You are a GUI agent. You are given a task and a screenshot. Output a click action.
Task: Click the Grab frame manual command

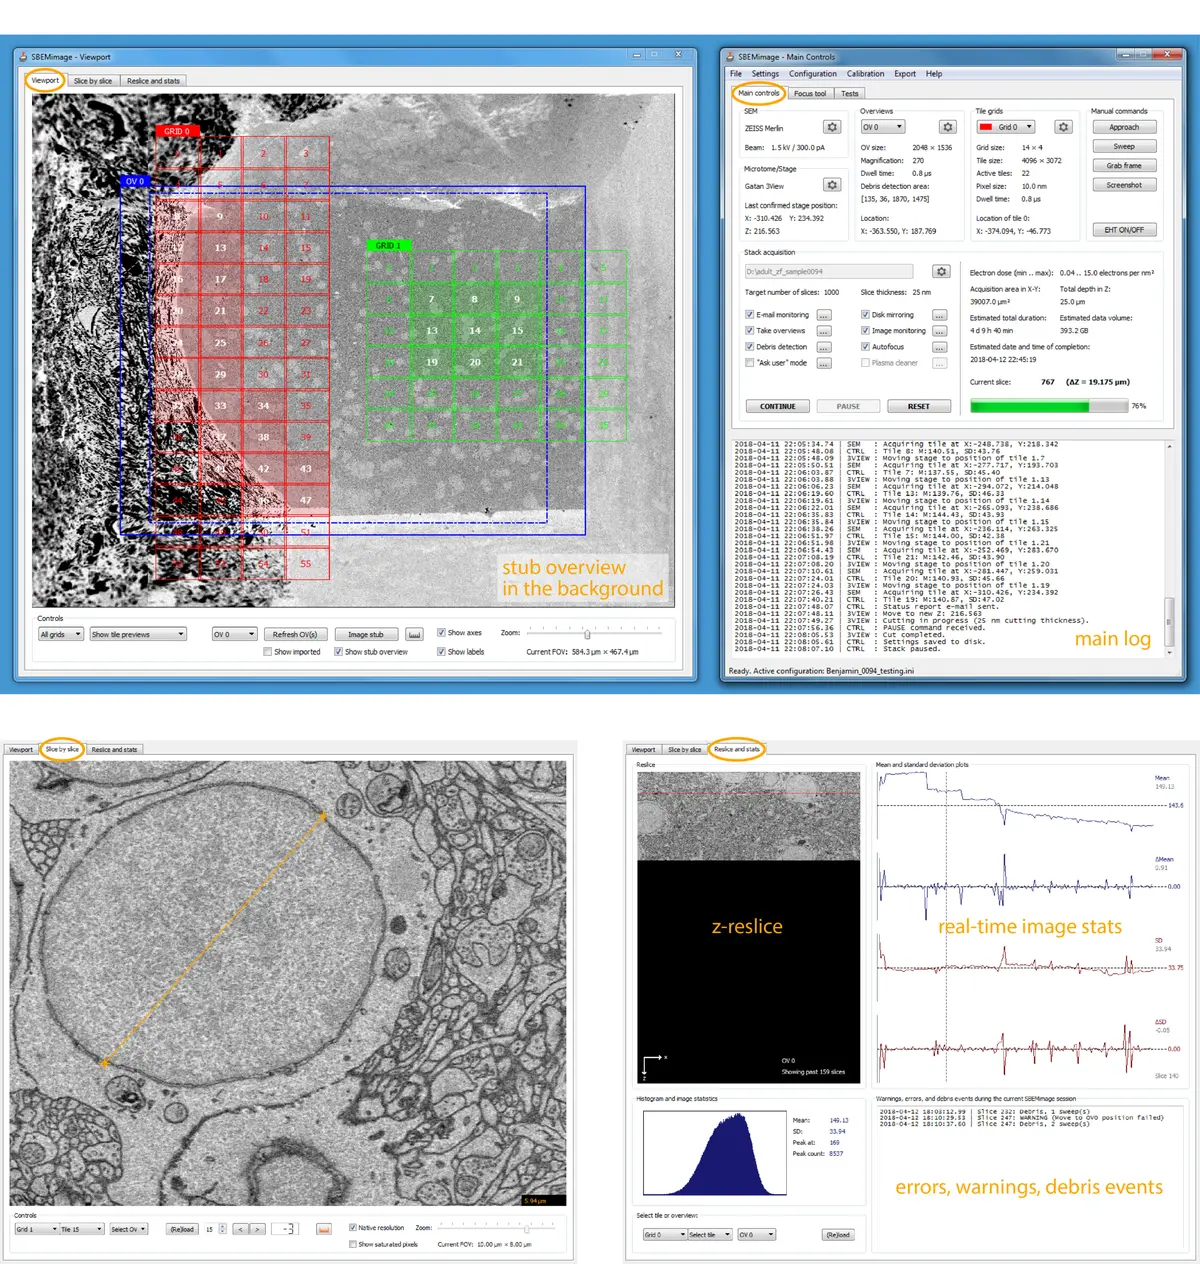pos(1124,165)
